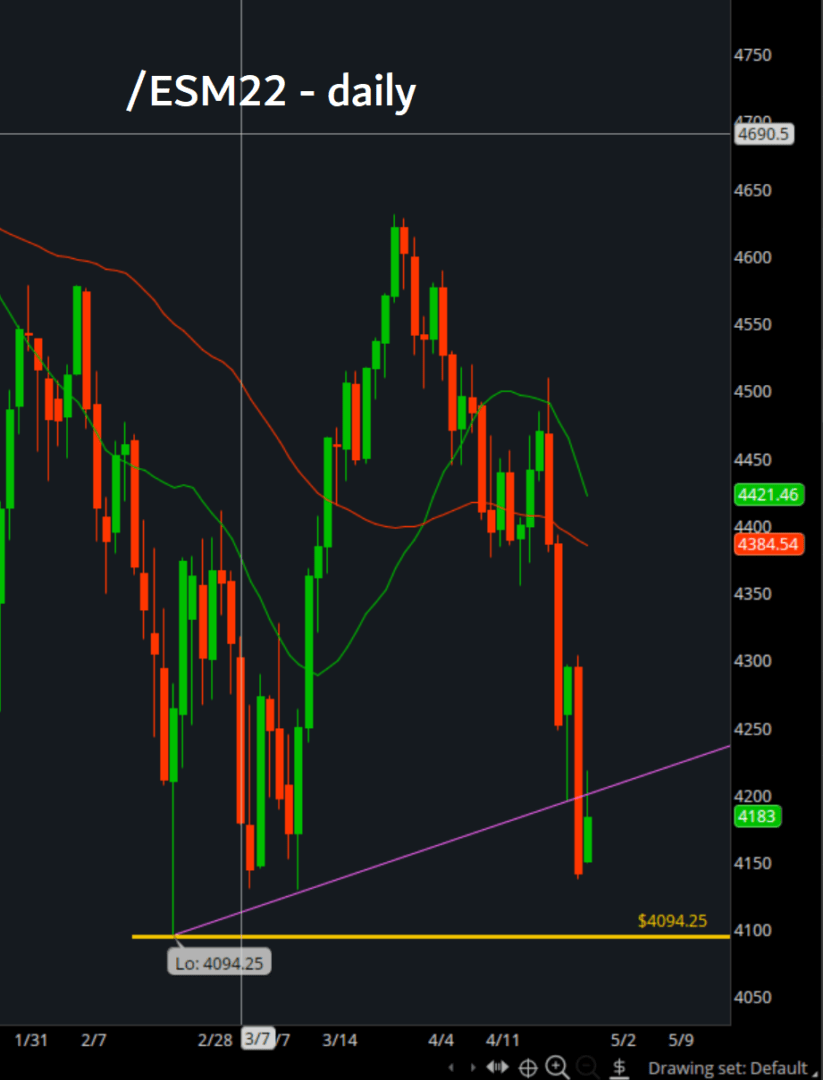Click the dollar sign price icon
This screenshot has height=1080, width=823.
pos(619,1067)
